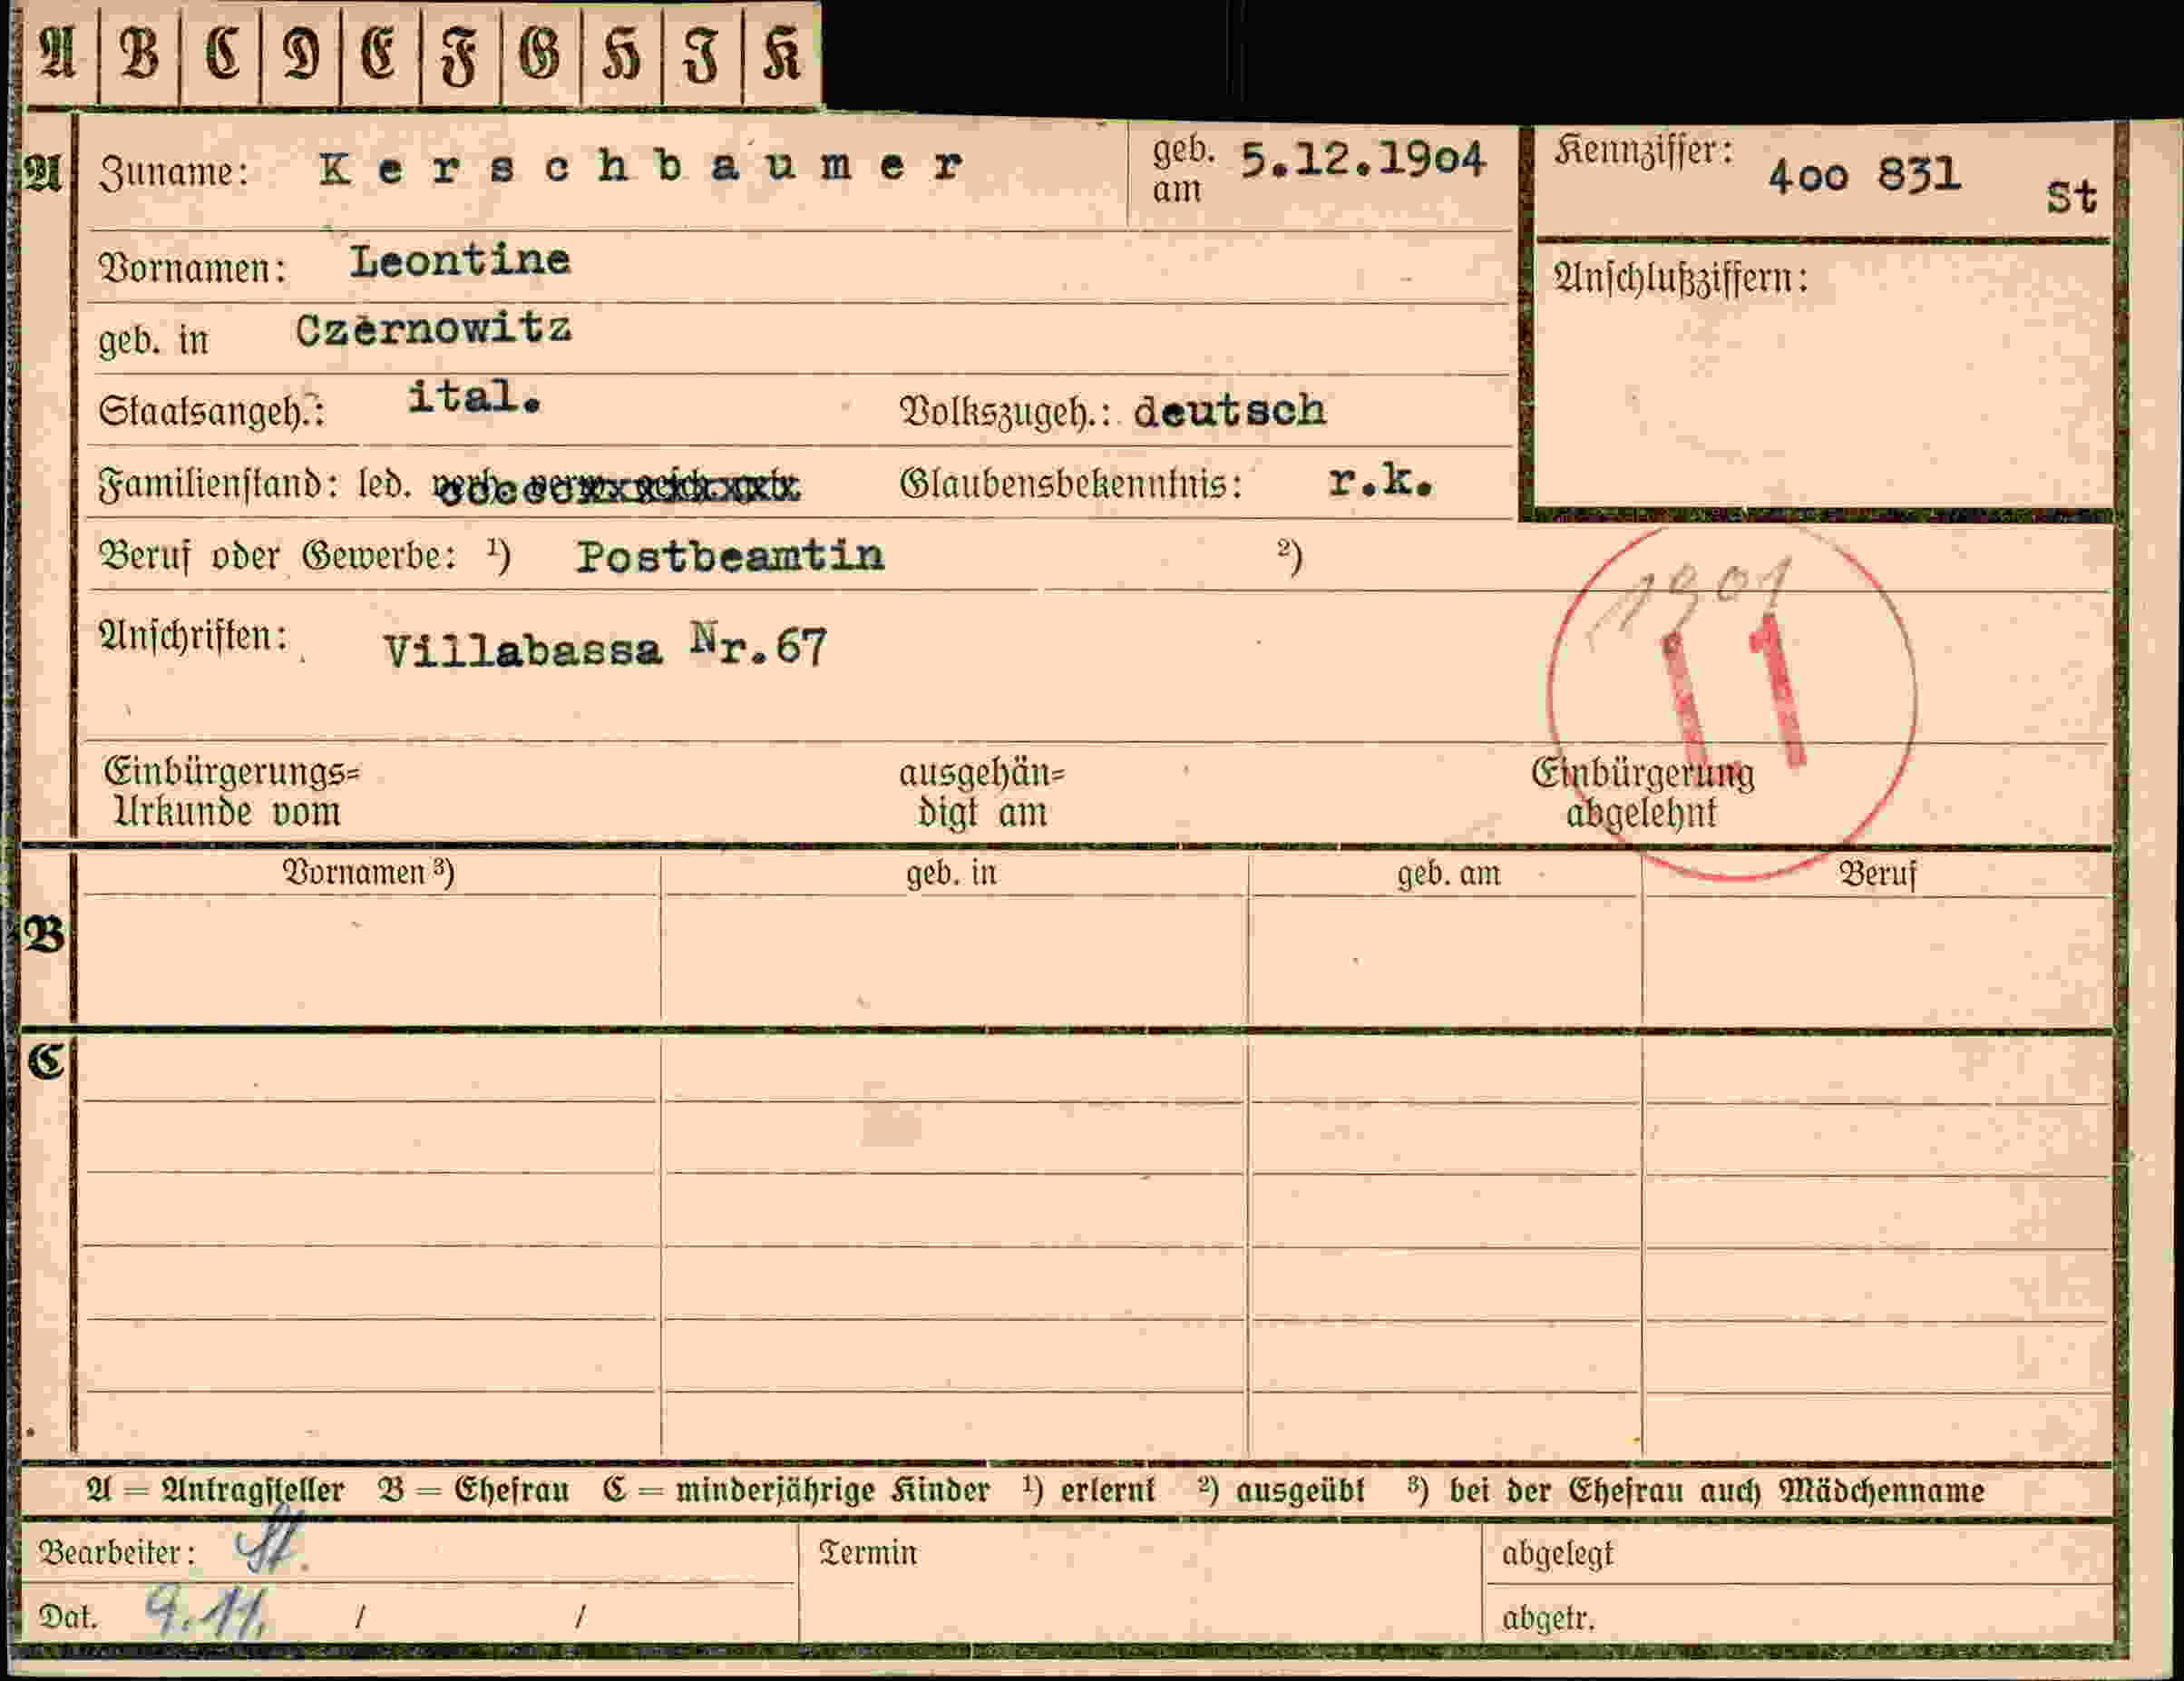Click the 'abgelegt' label
This screenshot has height=1681, width=2184.
coord(1558,1555)
